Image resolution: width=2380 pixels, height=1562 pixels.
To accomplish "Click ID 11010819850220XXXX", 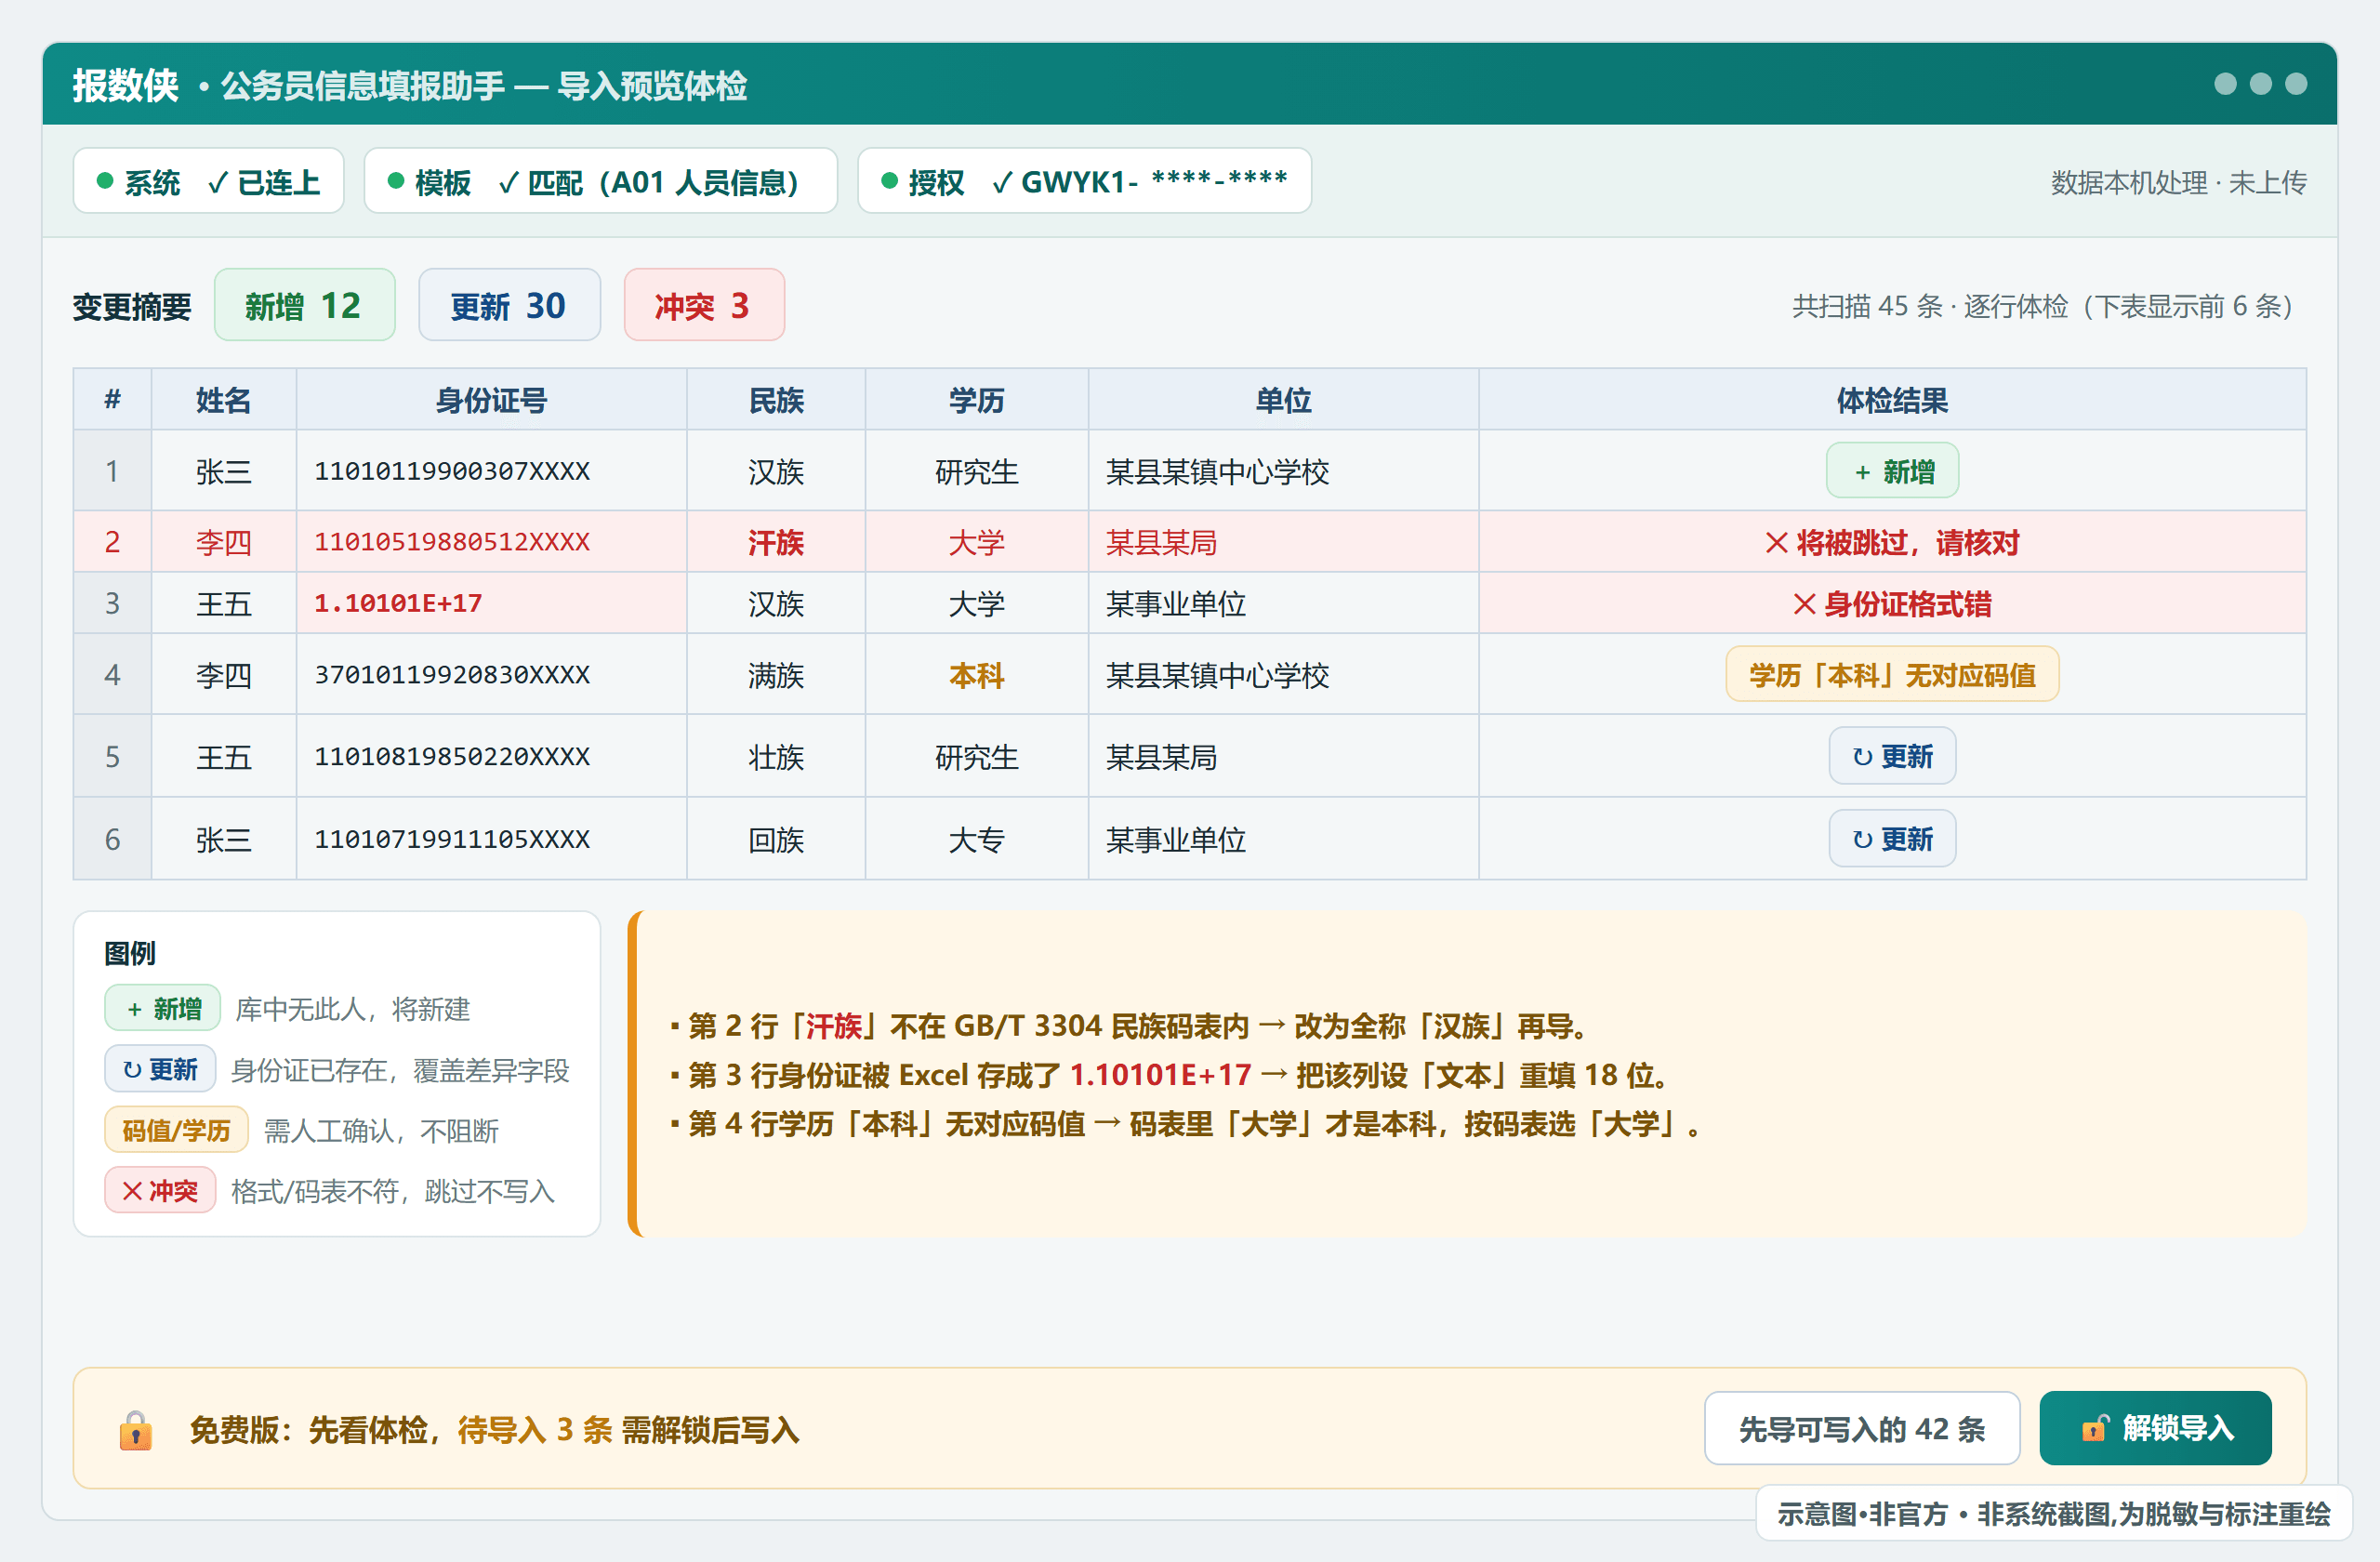I will coord(452,757).
